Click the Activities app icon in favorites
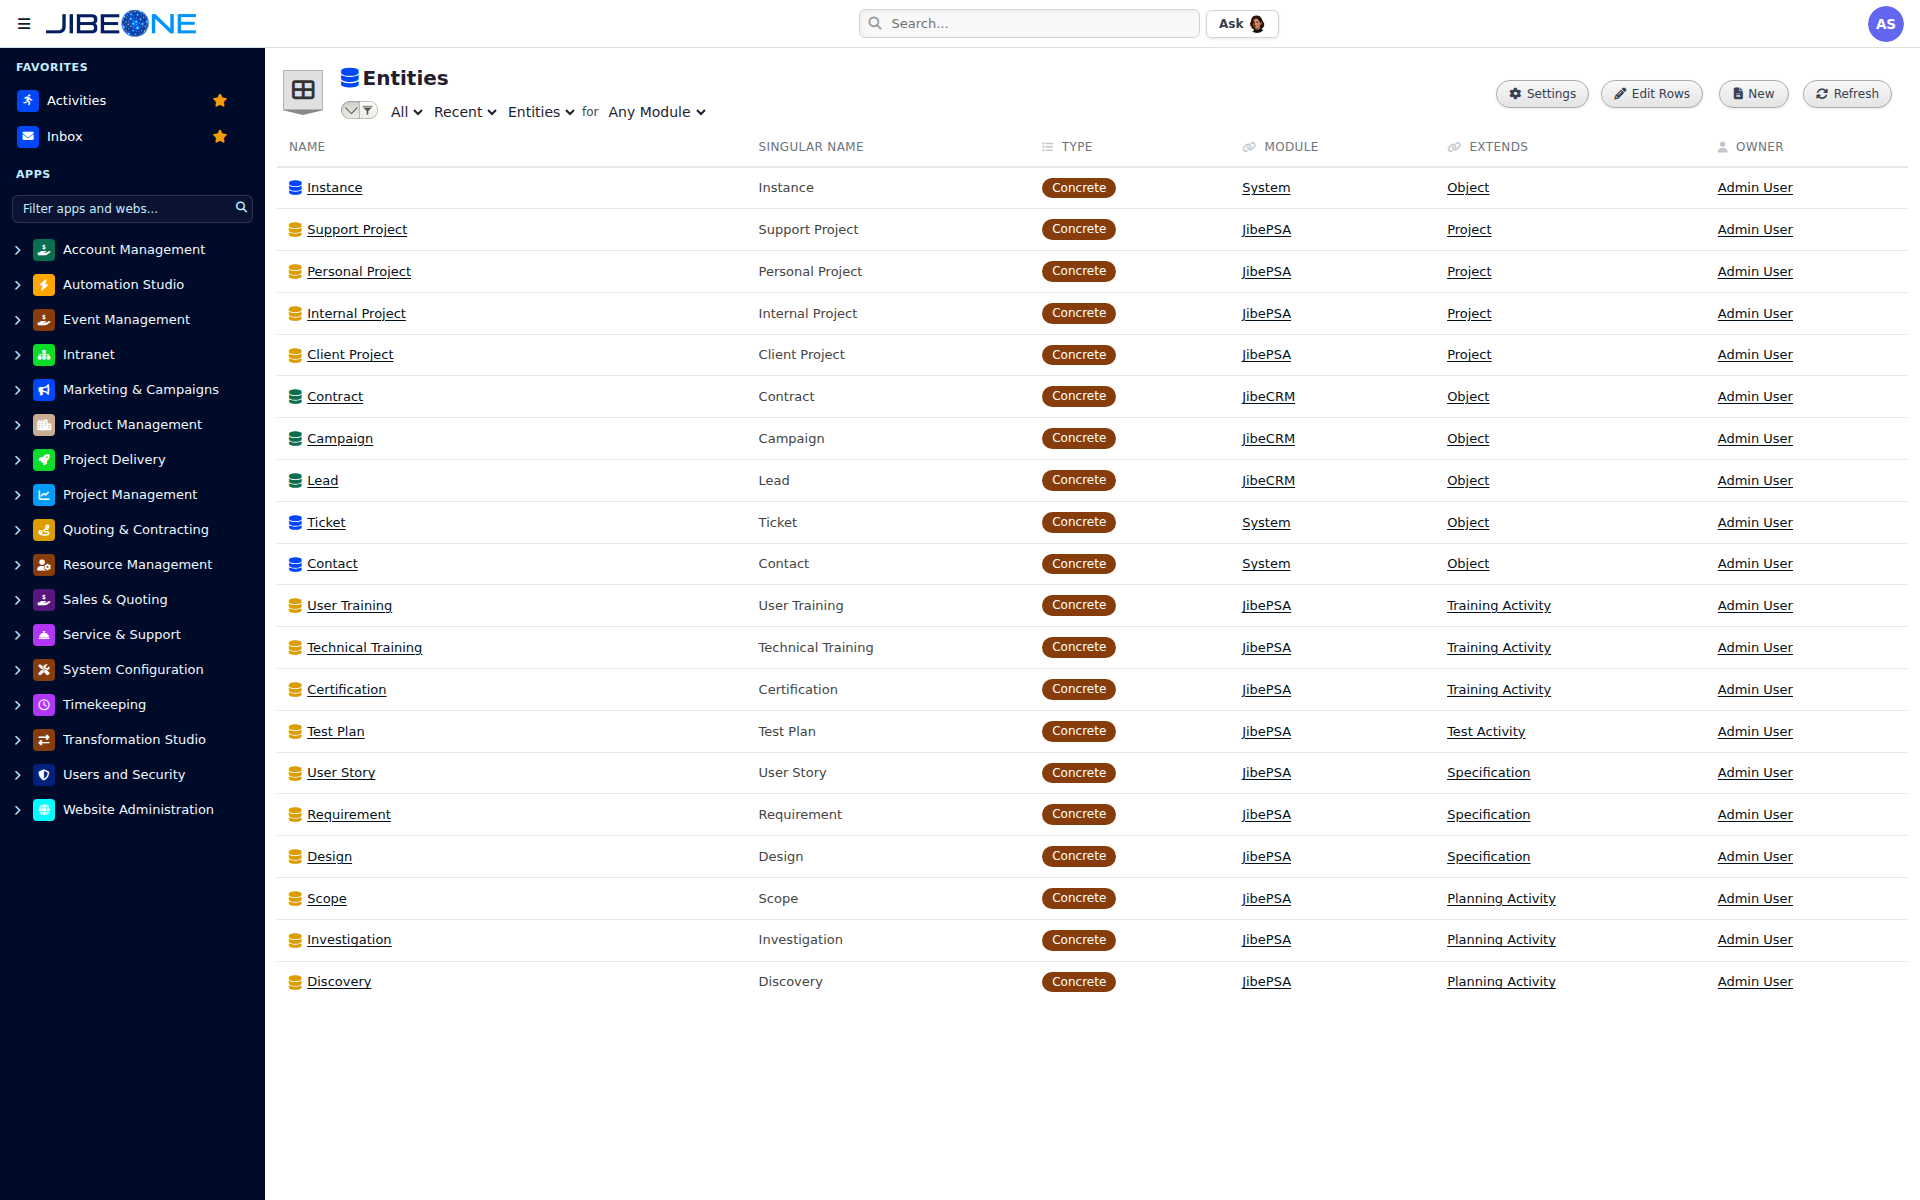 [28, 101]
